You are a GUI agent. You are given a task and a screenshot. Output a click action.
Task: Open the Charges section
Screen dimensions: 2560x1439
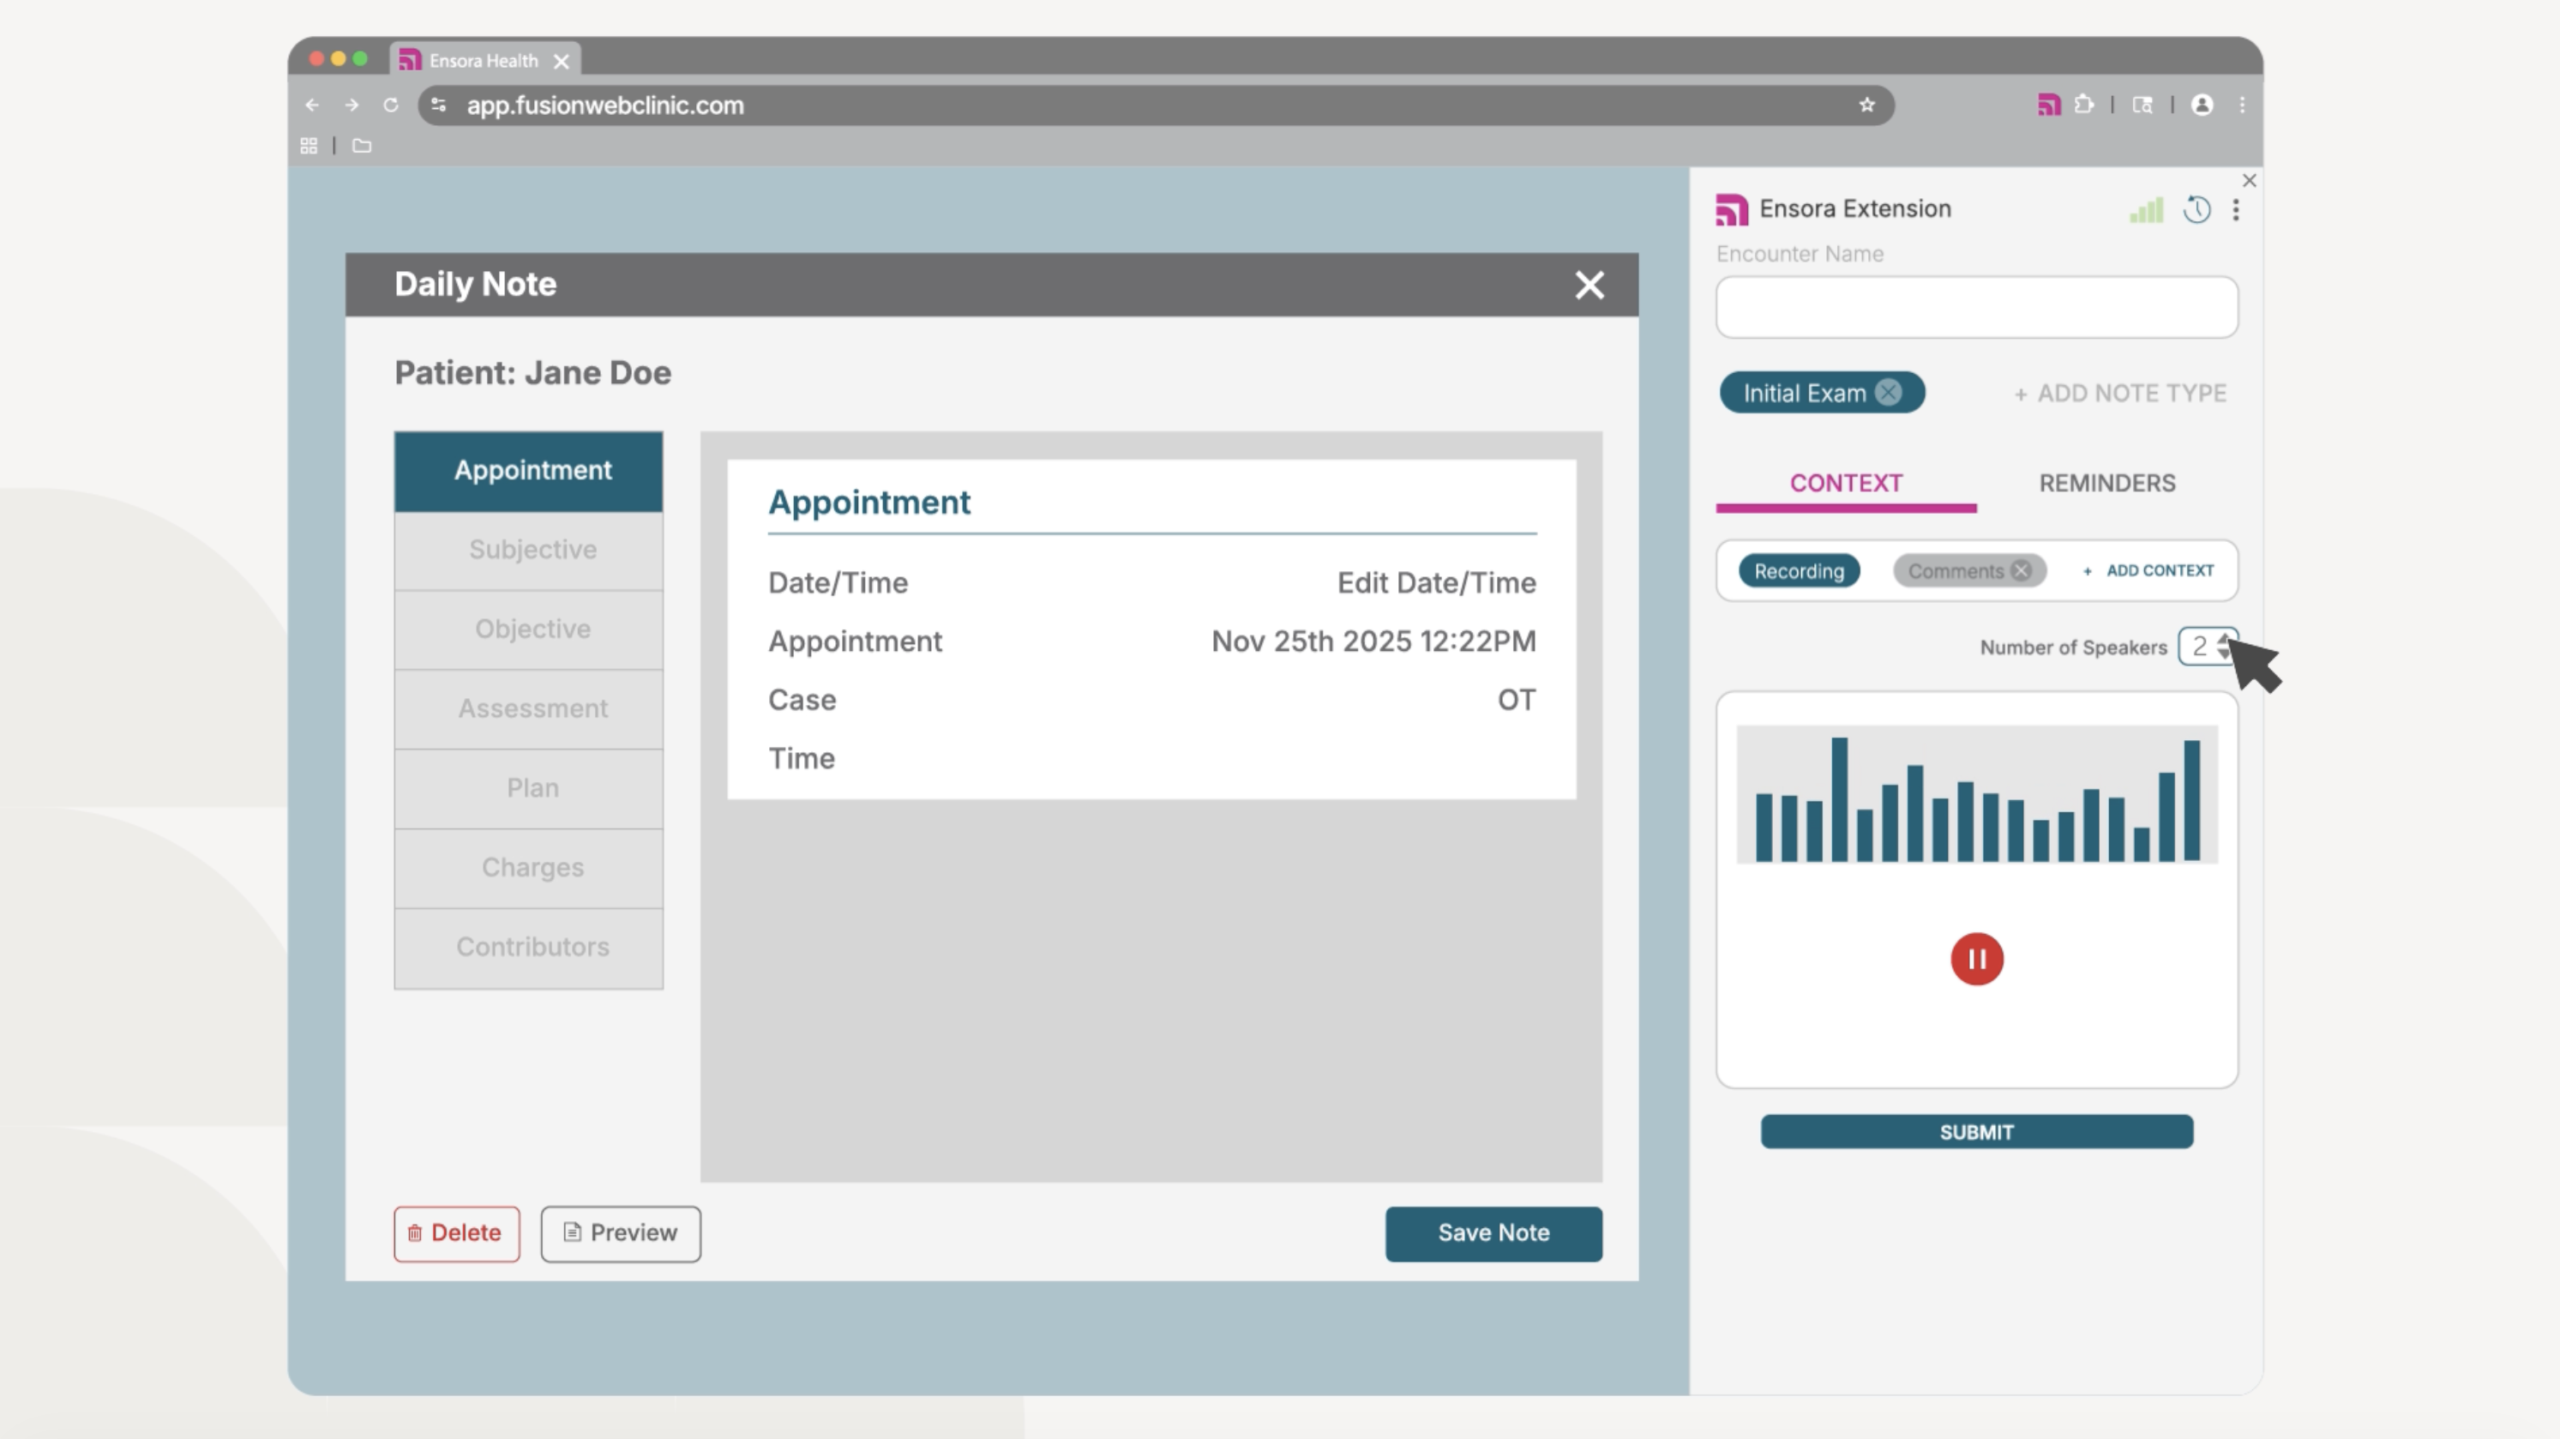pos(529,867)
